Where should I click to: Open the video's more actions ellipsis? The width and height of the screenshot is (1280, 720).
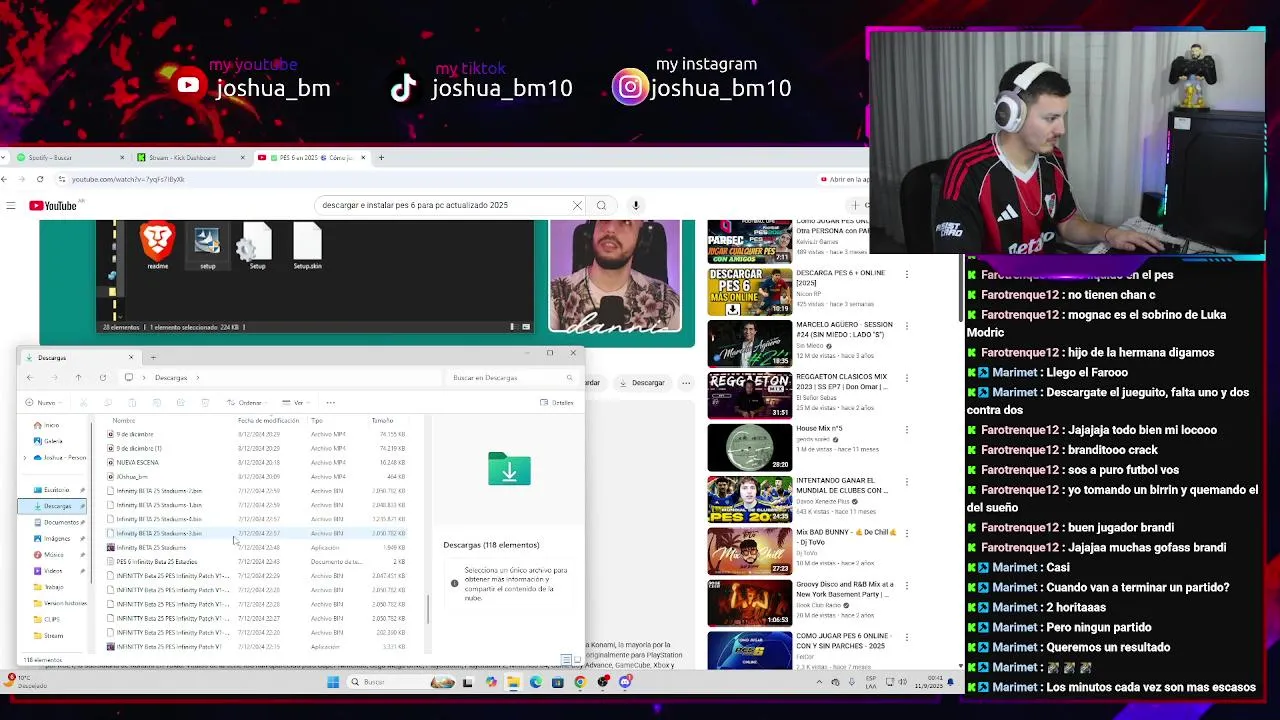[686, 382]
